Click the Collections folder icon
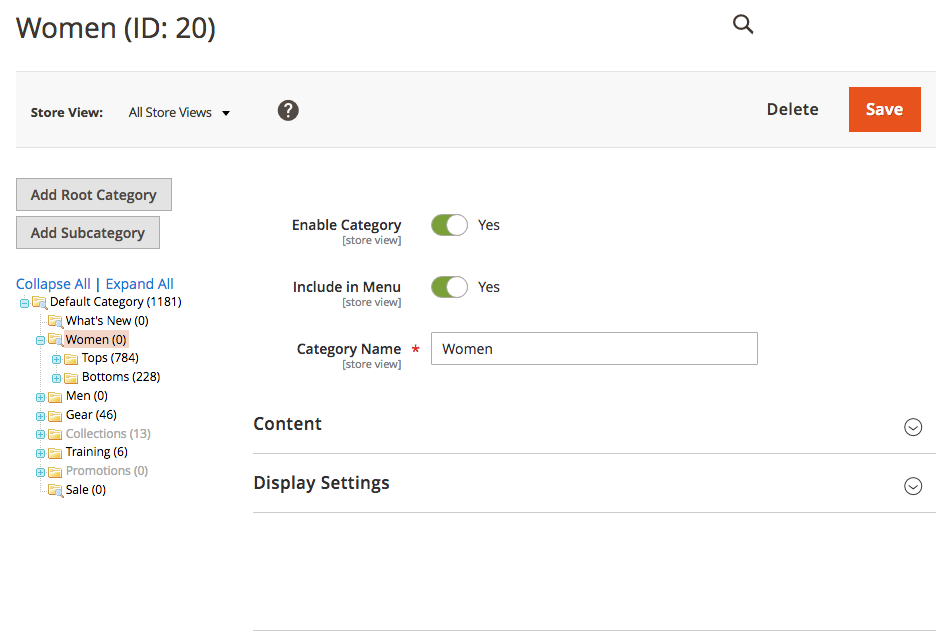This screenshot has width=952, height=634. pyautogui.click(x=55, y=434)
